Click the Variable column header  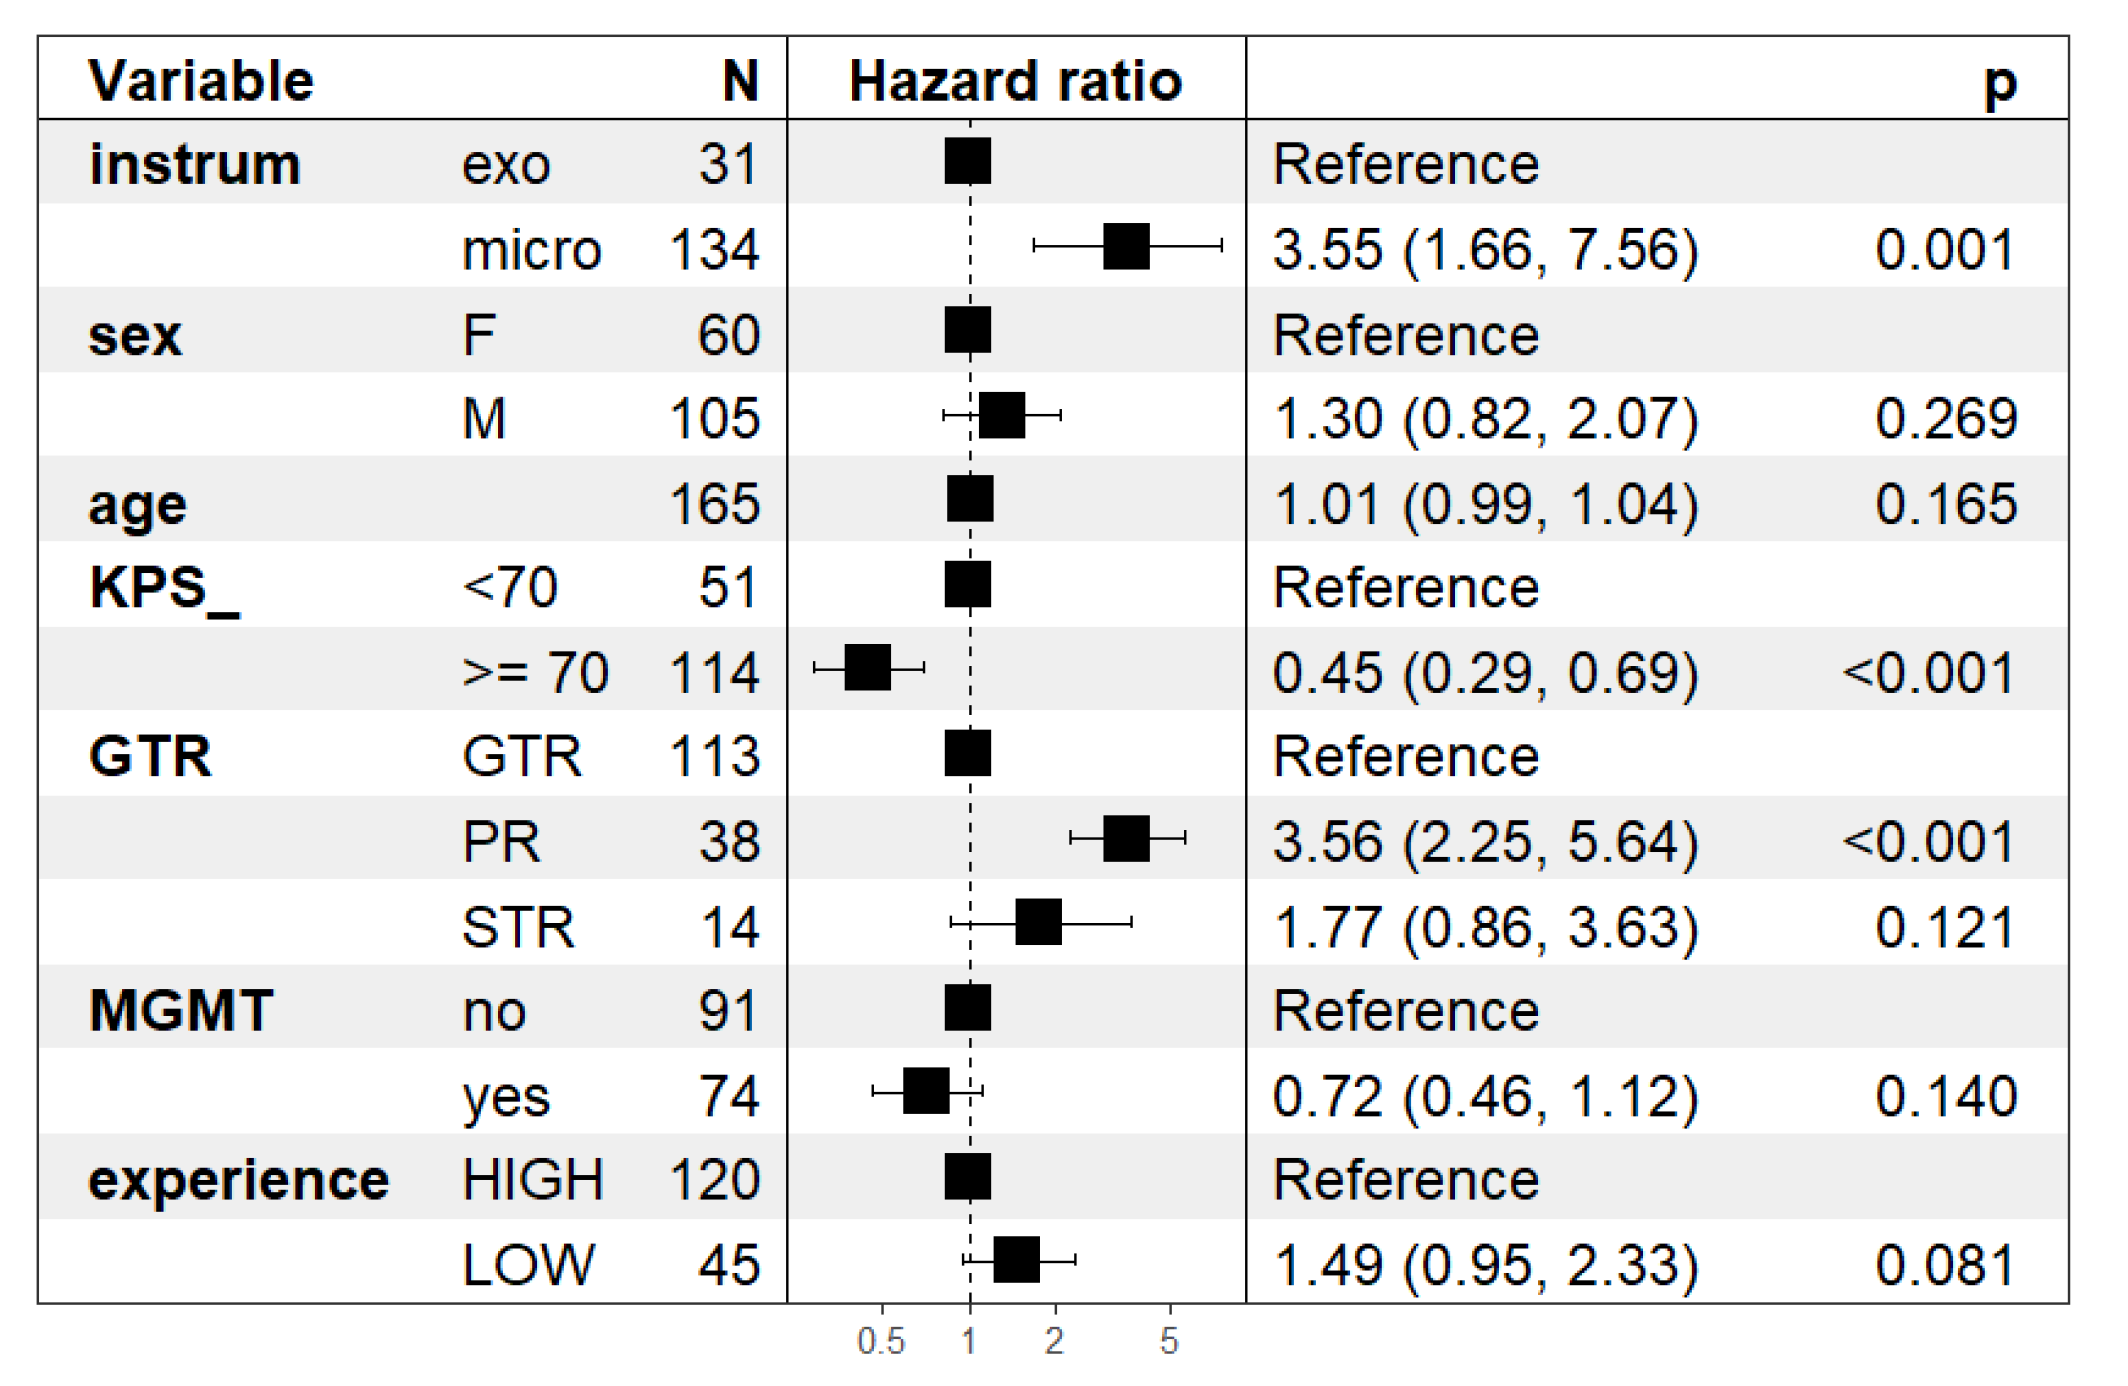(201, 80)
